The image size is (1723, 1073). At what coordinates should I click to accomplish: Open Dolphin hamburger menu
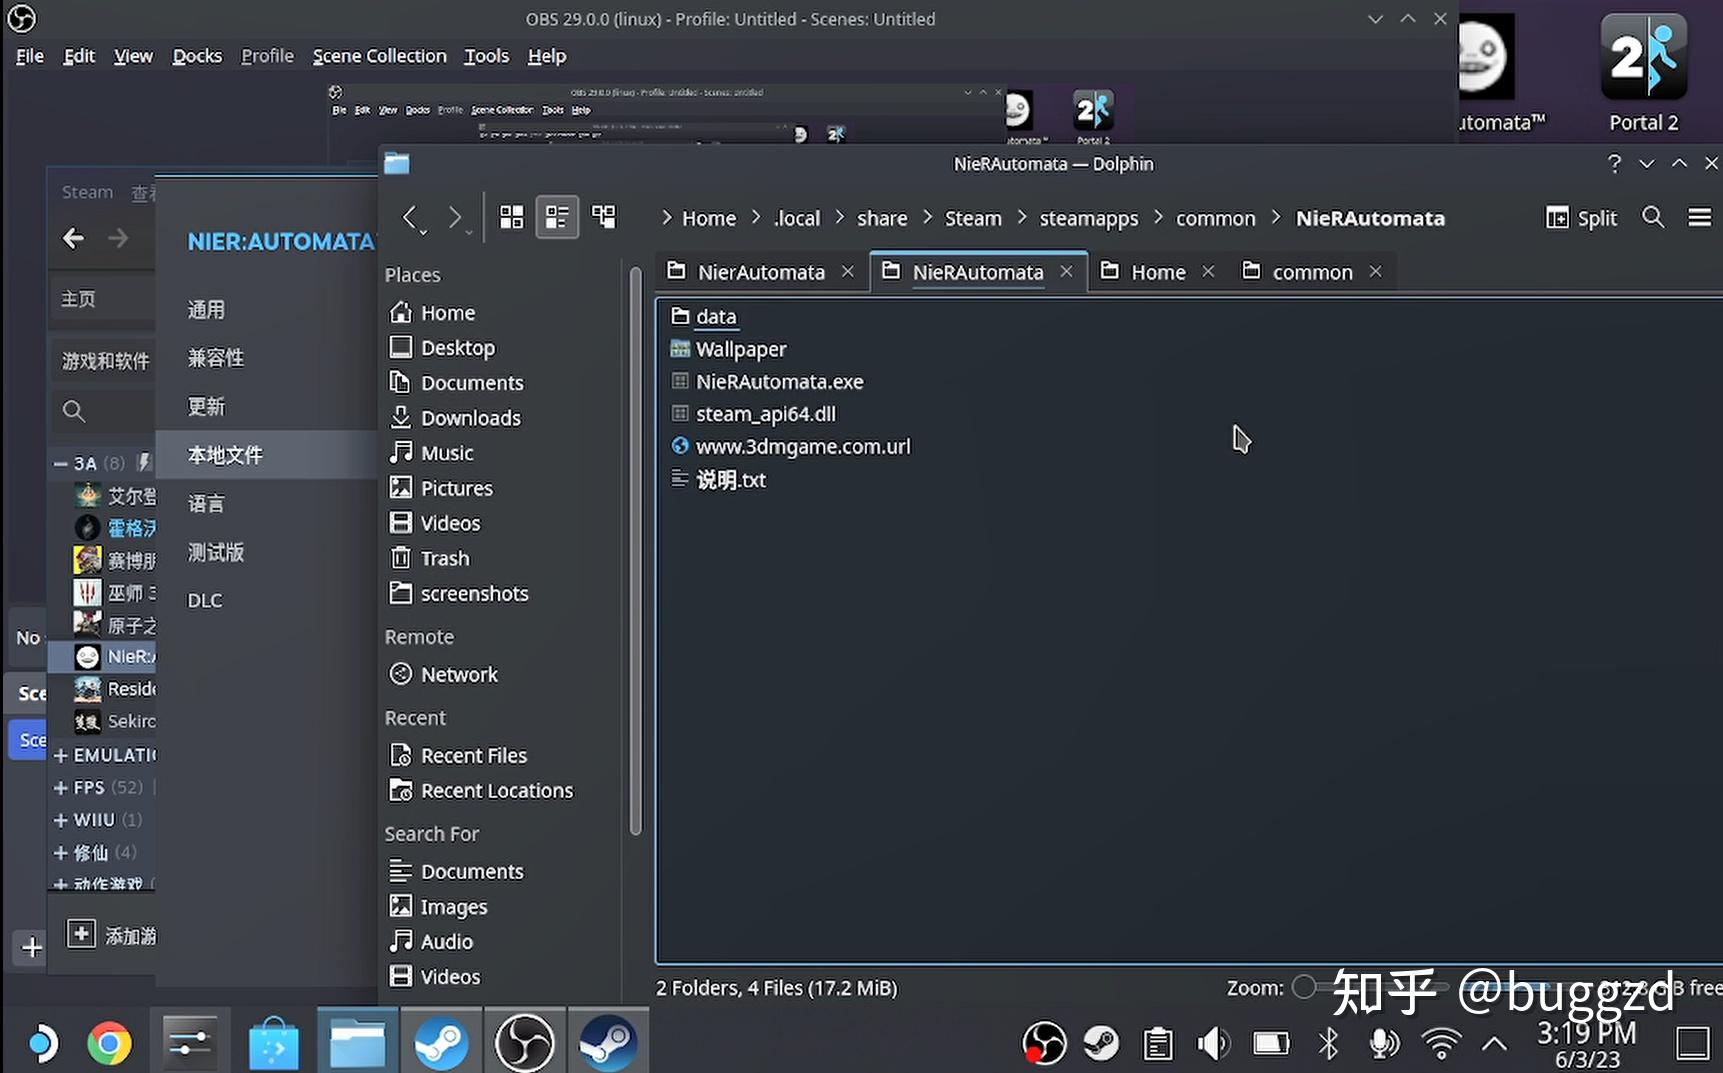pos(1699,217)
